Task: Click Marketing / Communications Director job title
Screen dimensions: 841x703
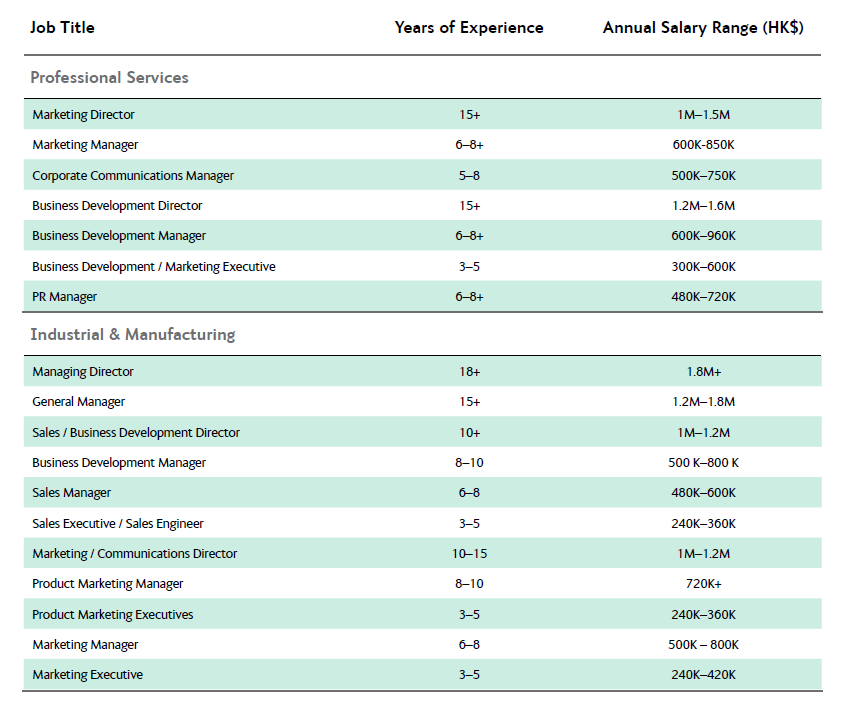Action: pos(135,553)
